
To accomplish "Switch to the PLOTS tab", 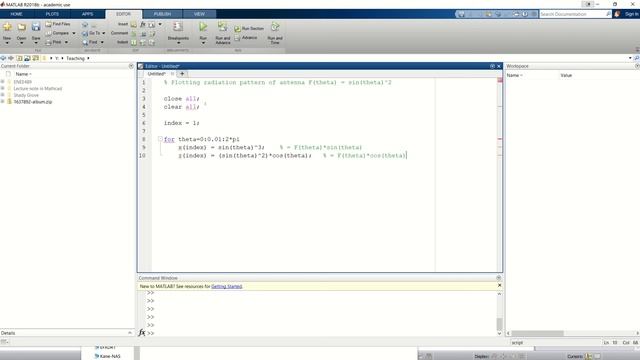I will [52, 14].
